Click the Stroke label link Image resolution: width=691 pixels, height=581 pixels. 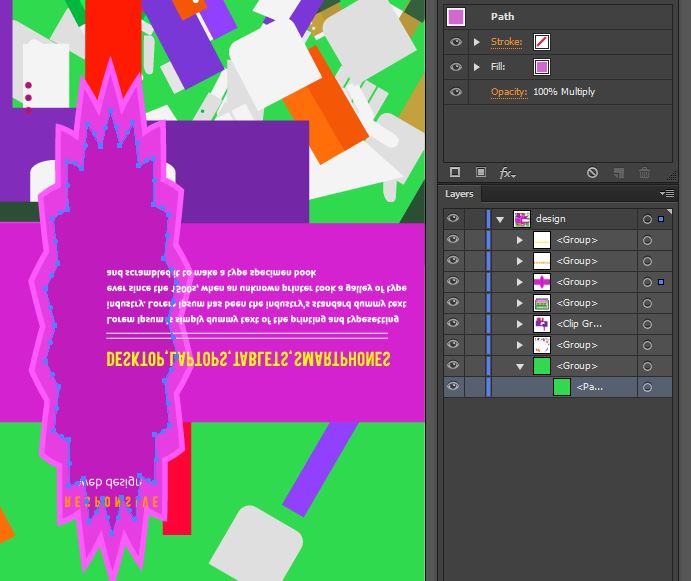click(x=507, y=42)
